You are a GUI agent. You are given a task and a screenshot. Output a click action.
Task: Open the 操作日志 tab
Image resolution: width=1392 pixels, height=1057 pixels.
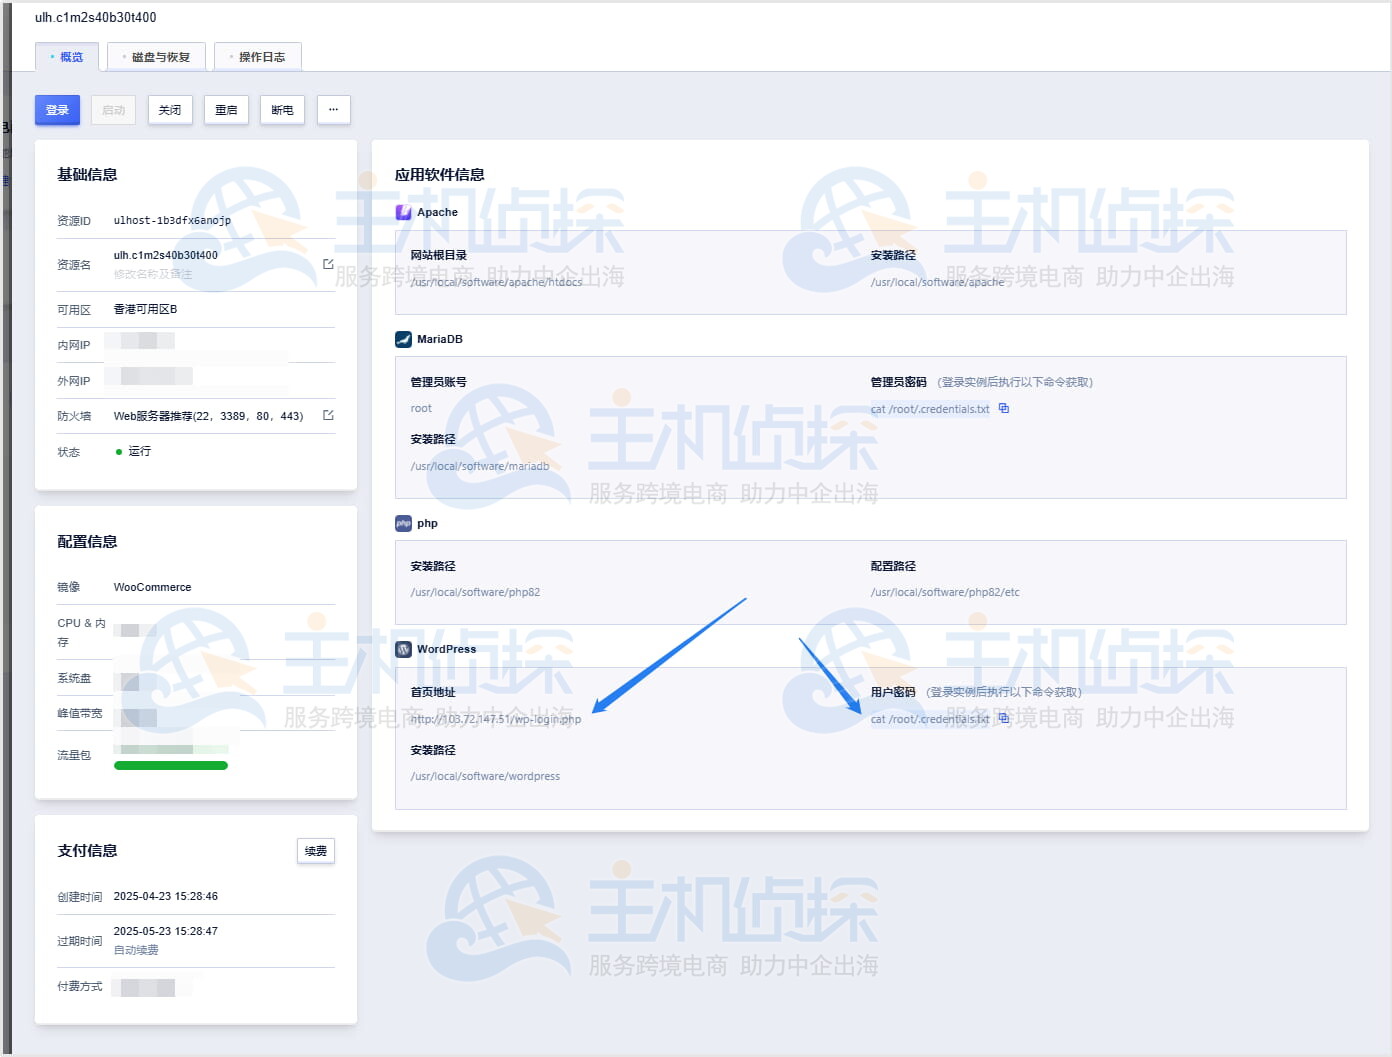258,57
